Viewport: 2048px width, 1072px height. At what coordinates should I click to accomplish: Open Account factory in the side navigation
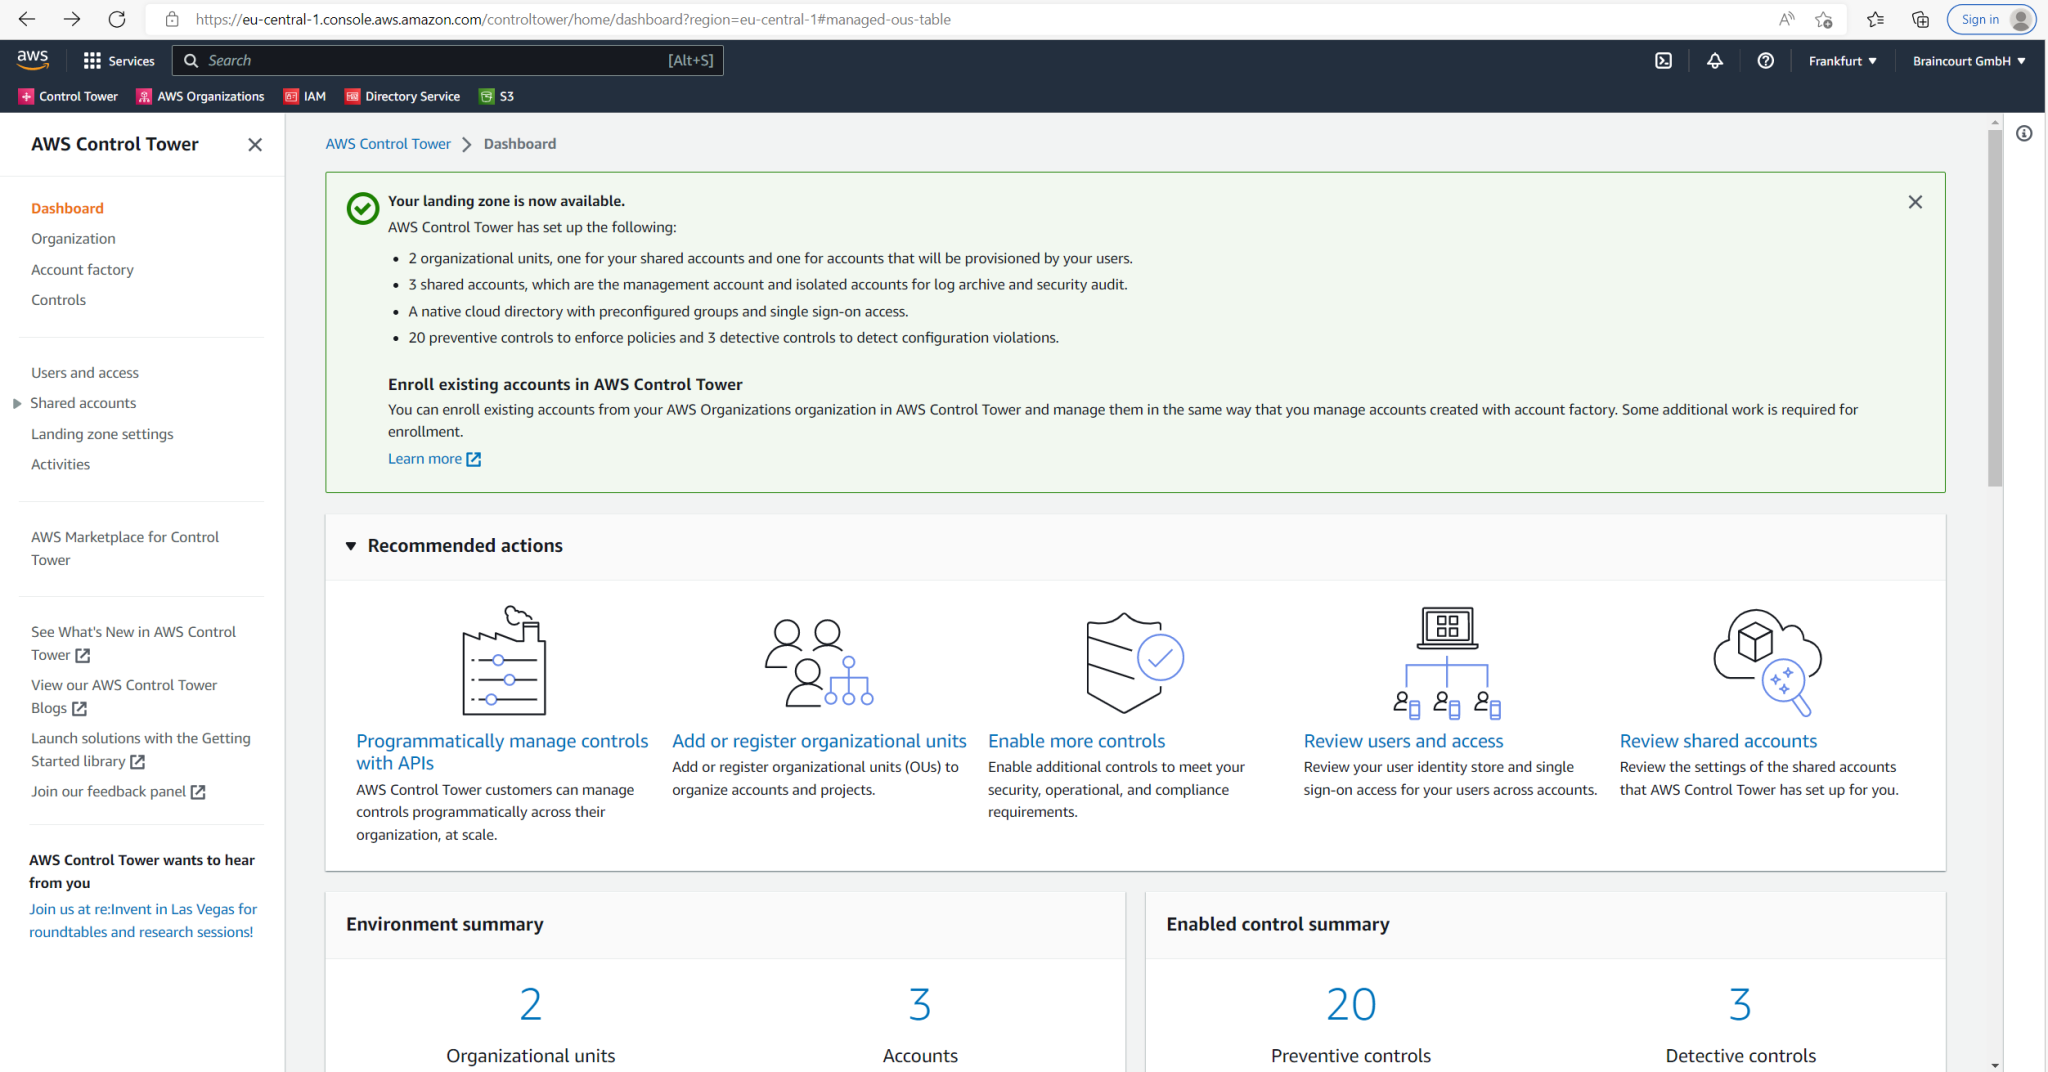82,270
